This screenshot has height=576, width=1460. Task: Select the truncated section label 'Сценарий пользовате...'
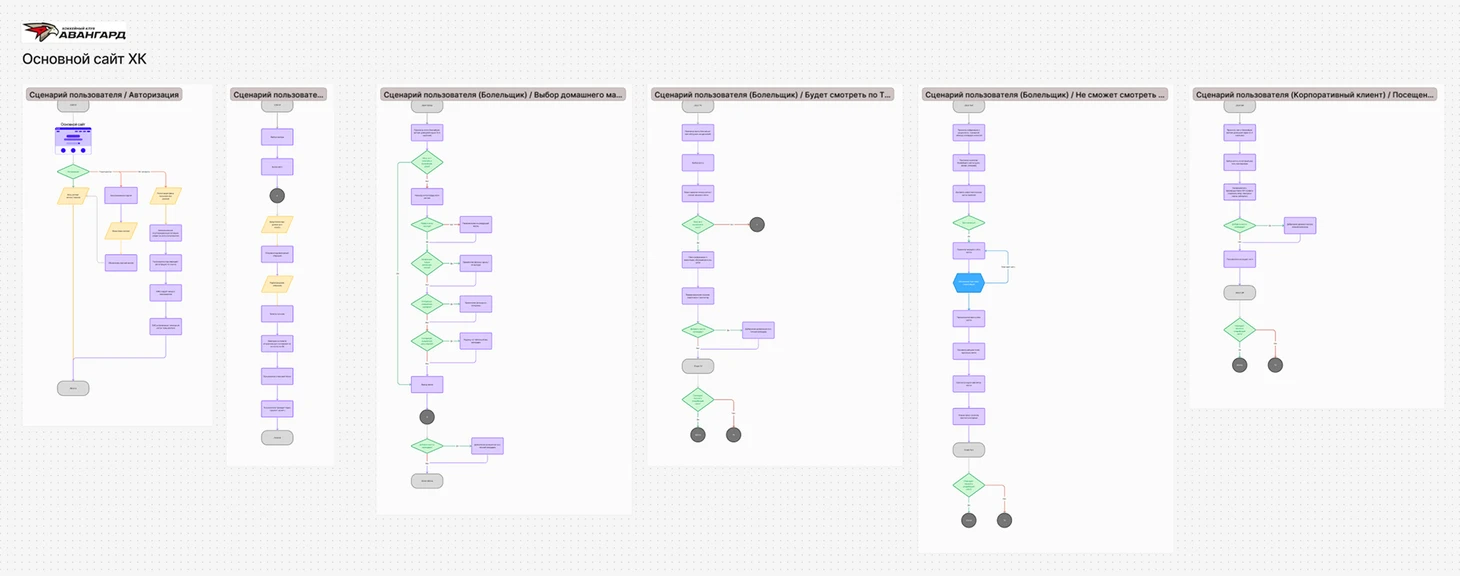click(x=278, y=95)
